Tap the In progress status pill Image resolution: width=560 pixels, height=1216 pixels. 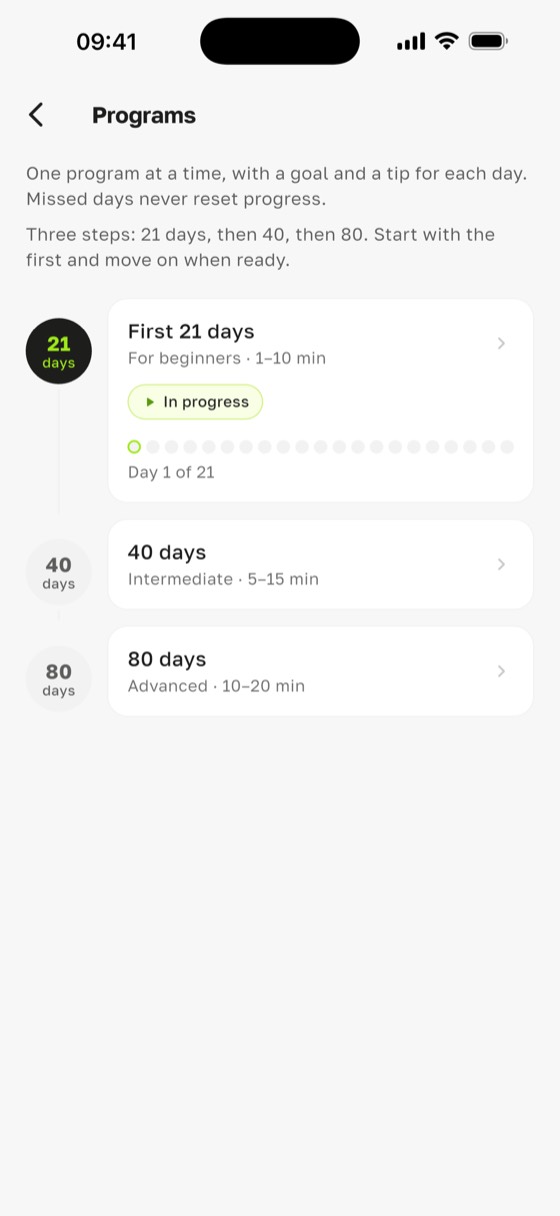coord(195,402)
